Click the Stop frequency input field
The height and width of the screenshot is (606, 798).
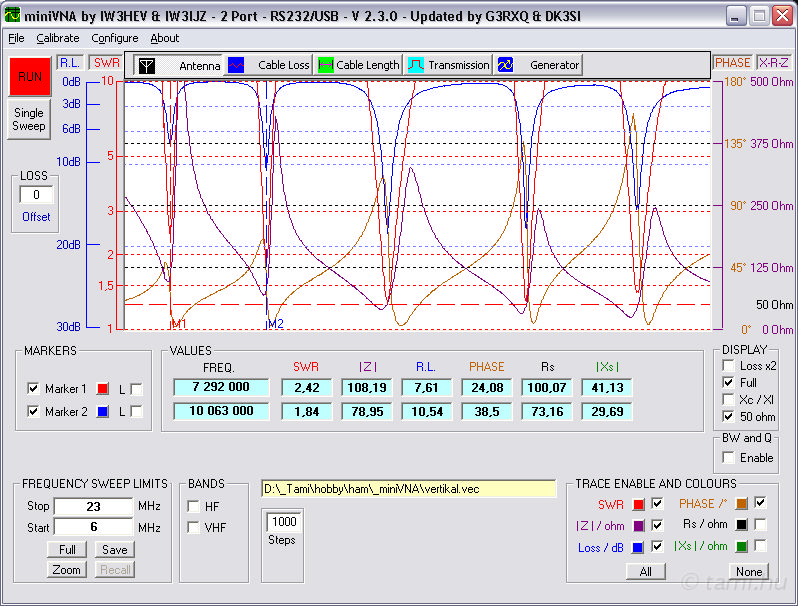tap(93, 506)
